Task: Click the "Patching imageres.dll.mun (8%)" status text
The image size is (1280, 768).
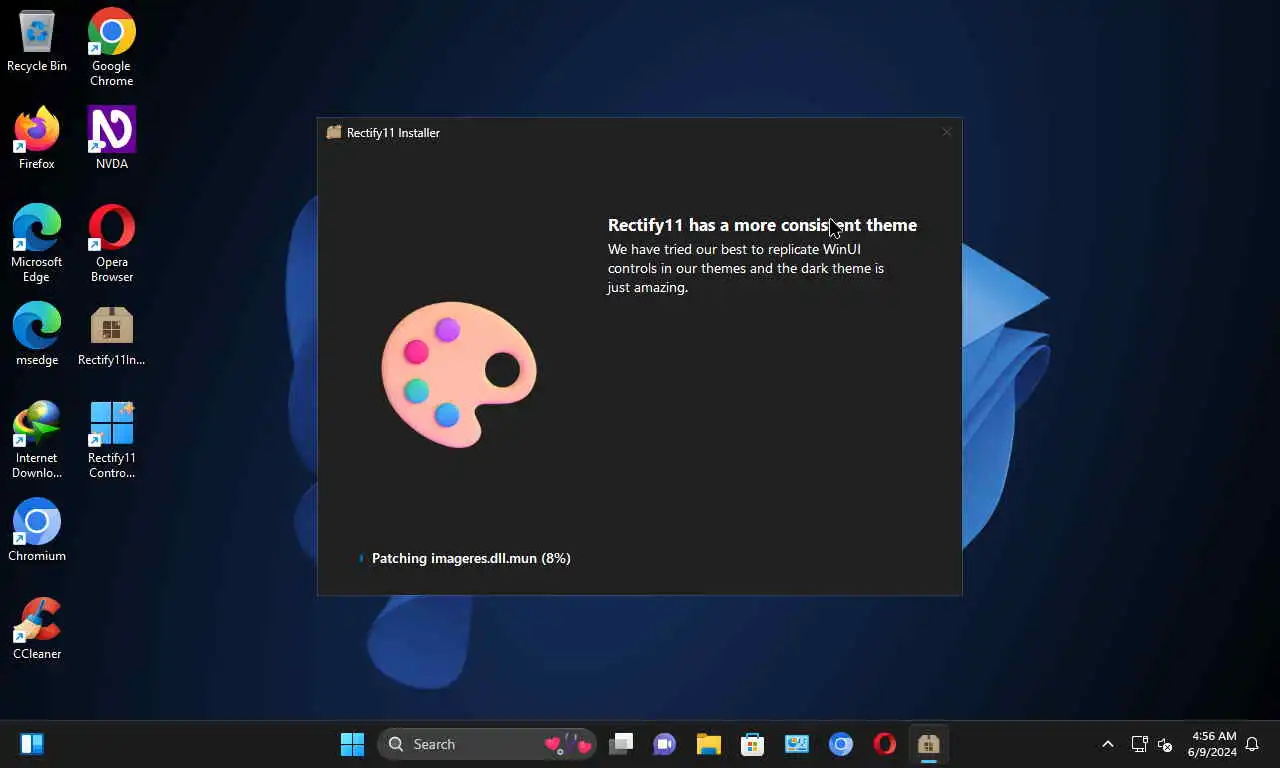Action: click(471, 558)
